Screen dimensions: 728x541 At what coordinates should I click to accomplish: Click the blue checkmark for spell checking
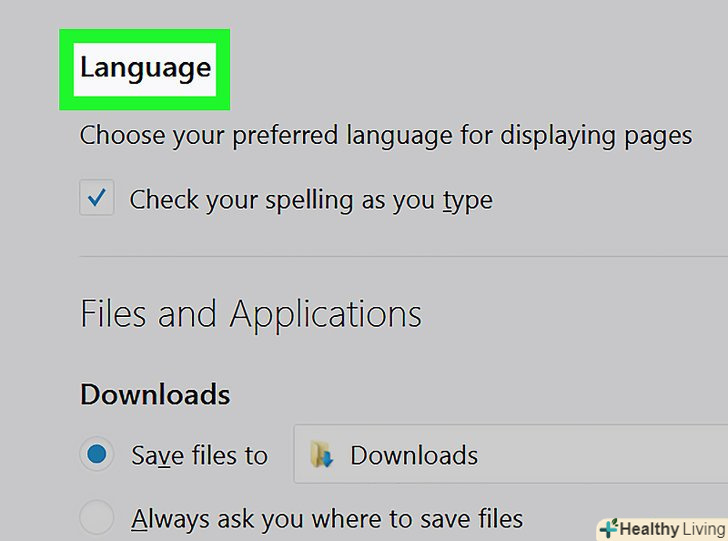point(97,199)
